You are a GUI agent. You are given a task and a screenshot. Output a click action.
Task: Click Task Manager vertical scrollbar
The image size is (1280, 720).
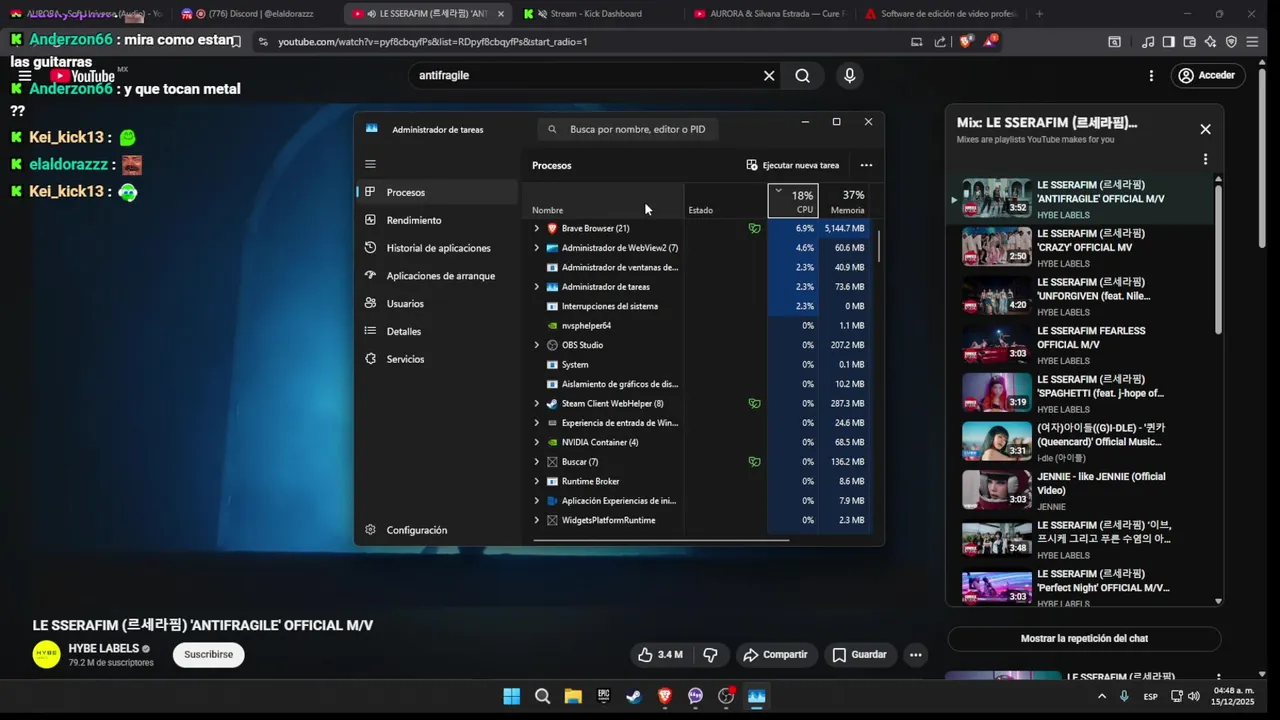coord(879,246)
